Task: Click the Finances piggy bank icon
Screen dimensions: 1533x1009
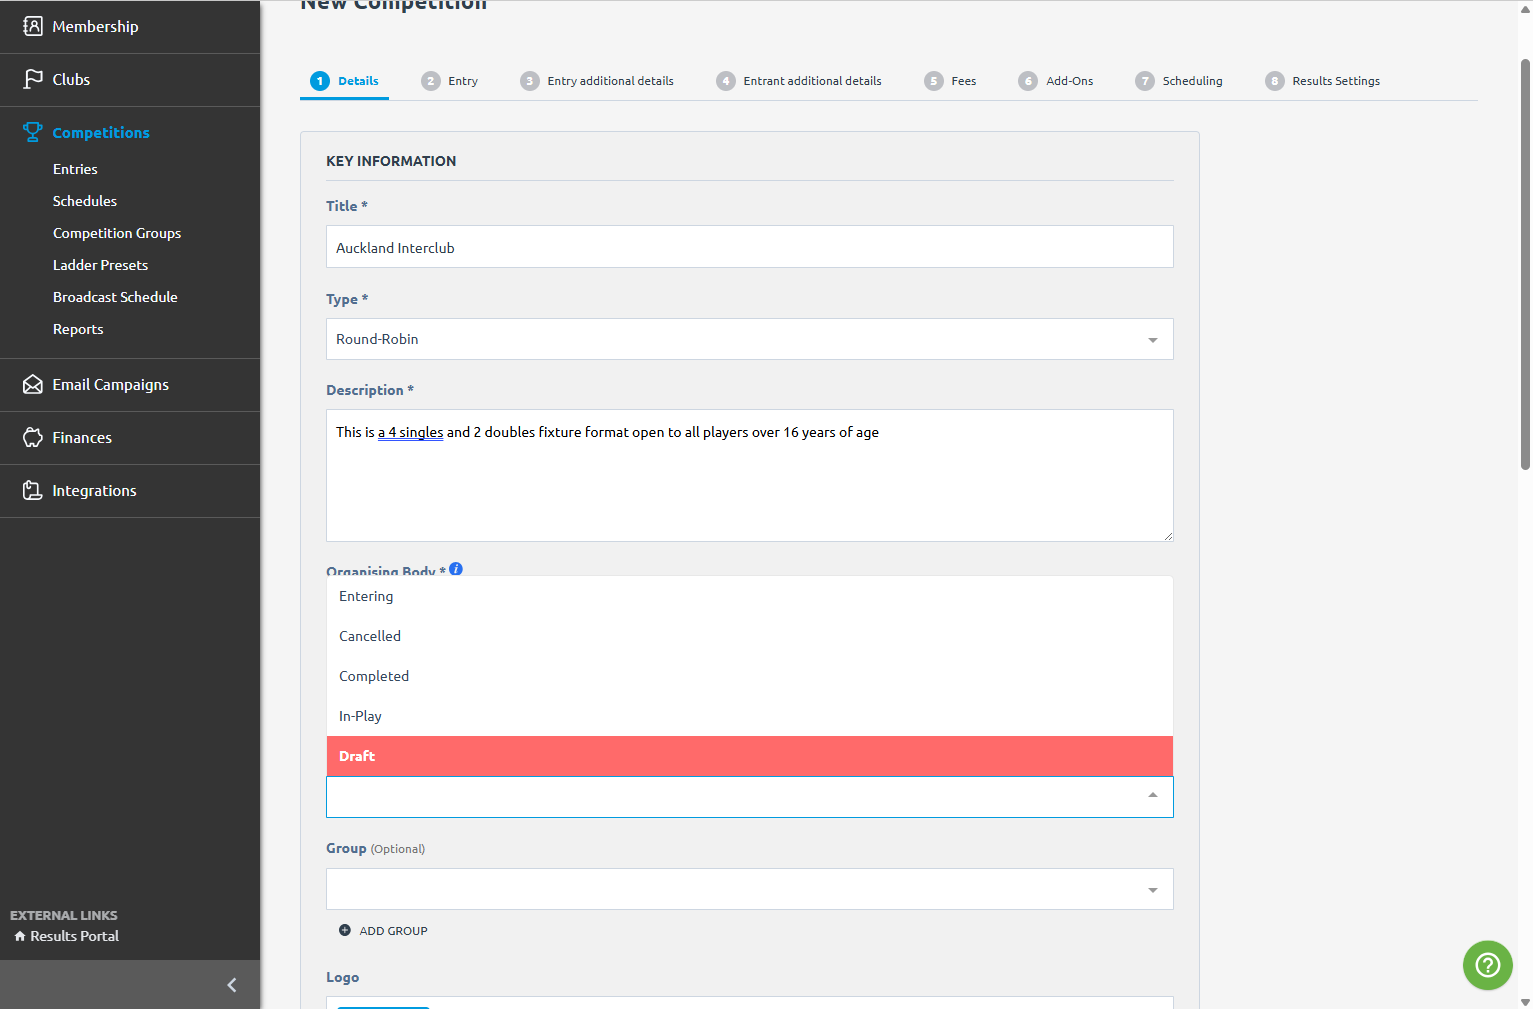Action: pyautogui.click(x=33, y=437)
